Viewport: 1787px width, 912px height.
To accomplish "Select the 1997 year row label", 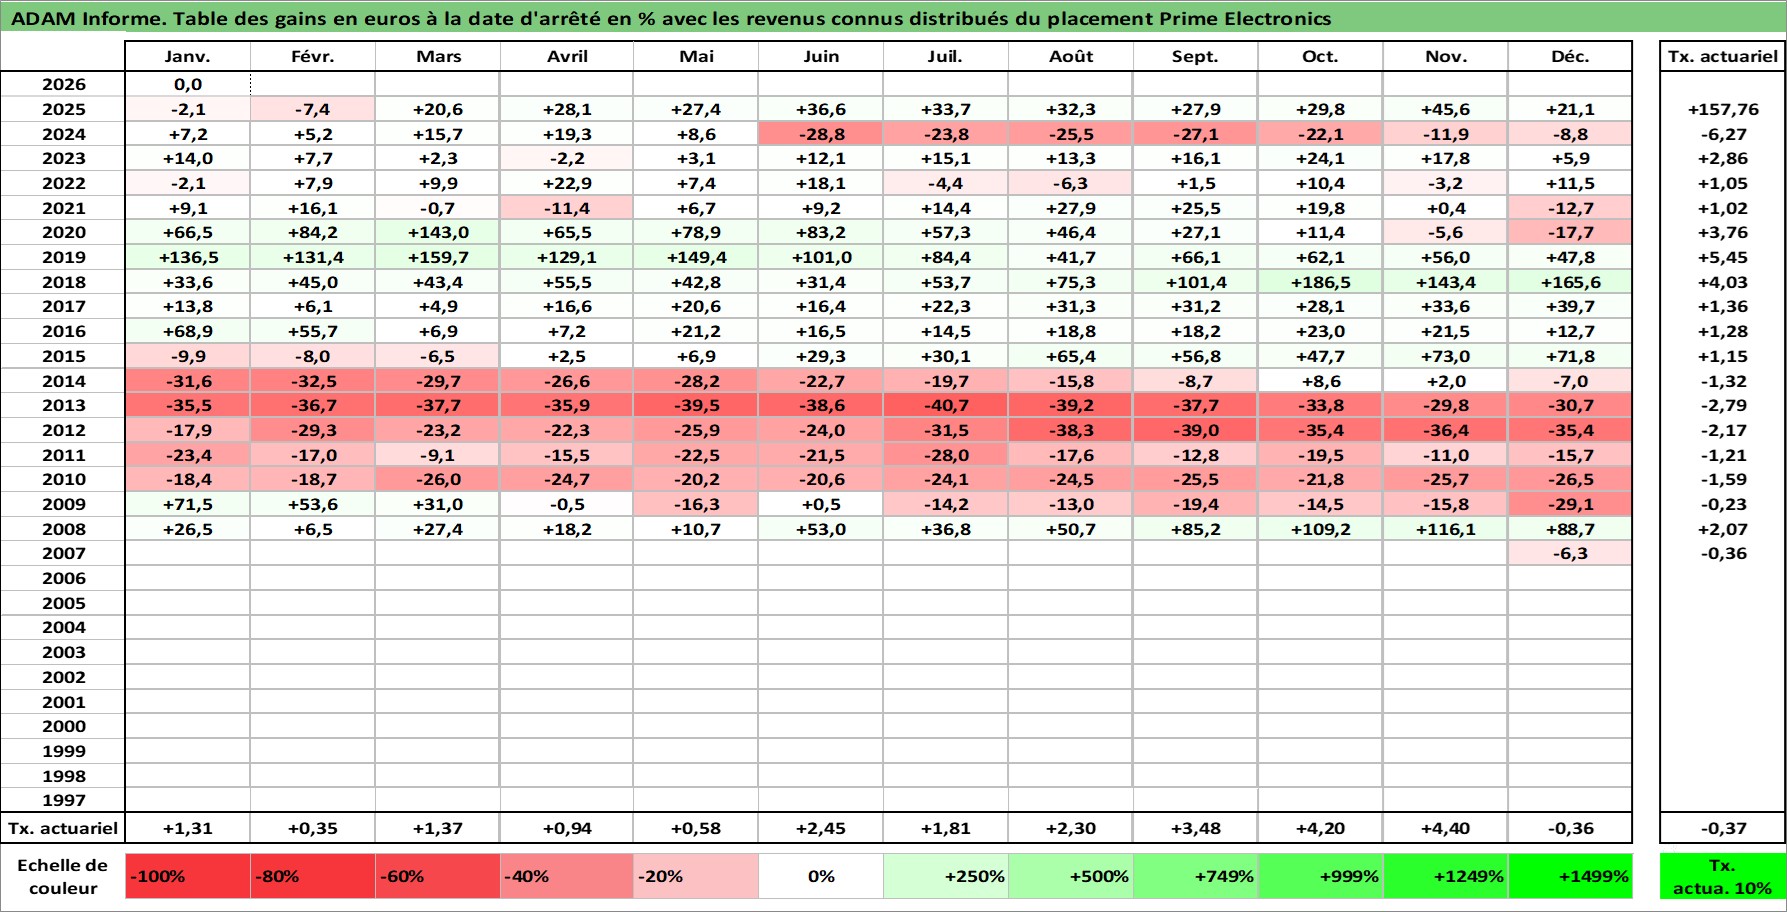I will 63,800.
